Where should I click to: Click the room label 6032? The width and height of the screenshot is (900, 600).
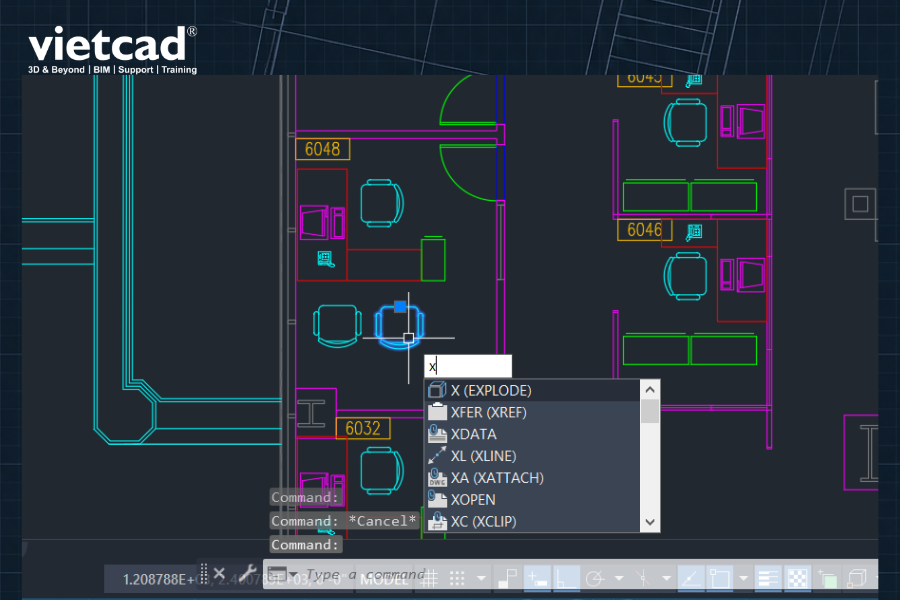click(x=363, y=428)
